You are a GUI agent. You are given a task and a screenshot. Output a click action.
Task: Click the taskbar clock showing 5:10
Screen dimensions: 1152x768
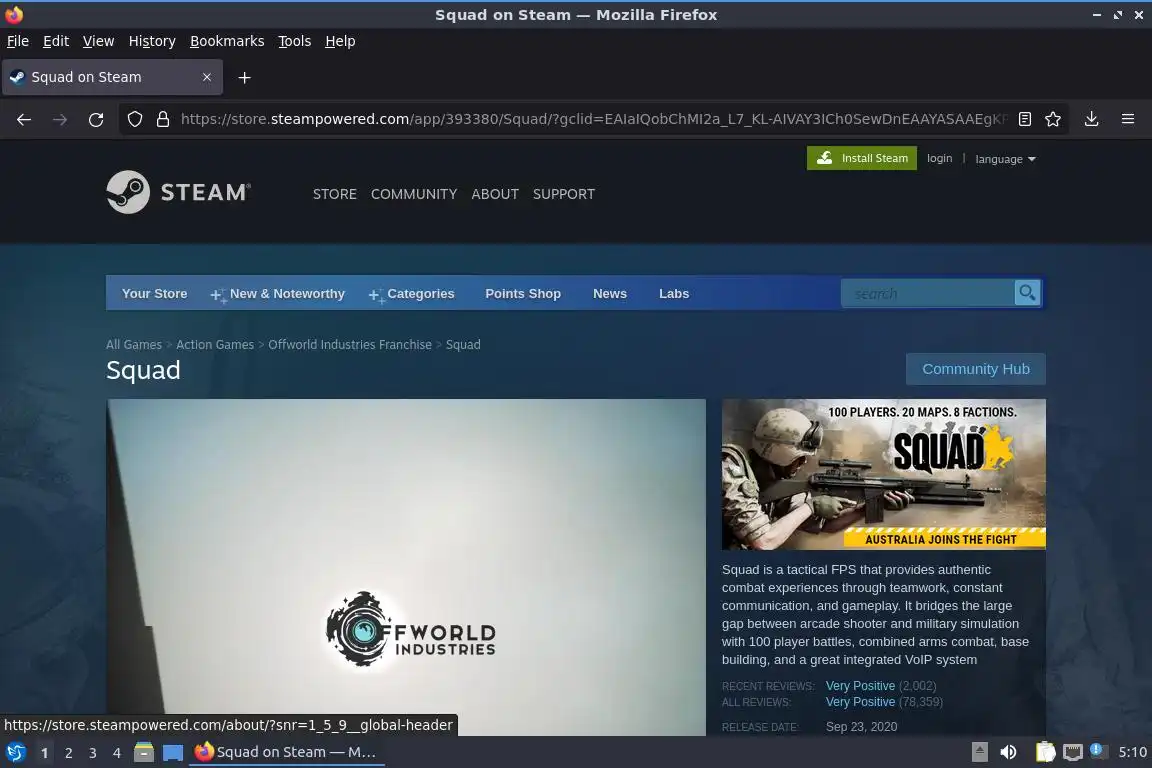pos(1132,752)
